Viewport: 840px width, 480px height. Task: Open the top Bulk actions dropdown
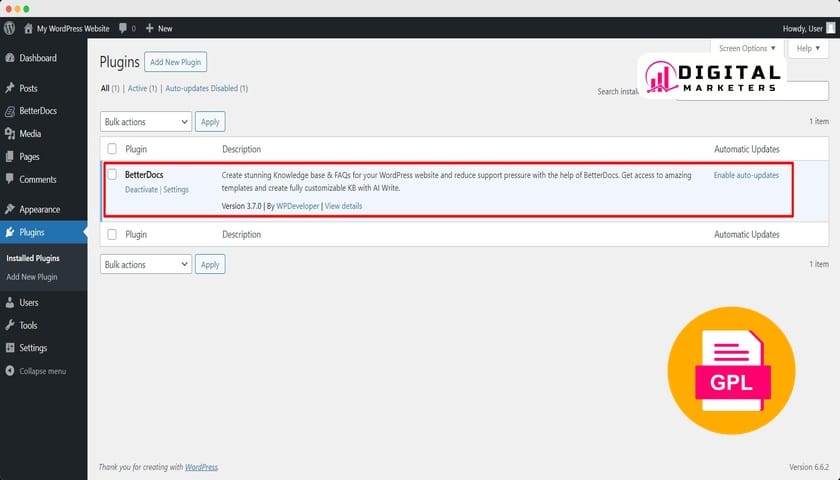point(145,121)
